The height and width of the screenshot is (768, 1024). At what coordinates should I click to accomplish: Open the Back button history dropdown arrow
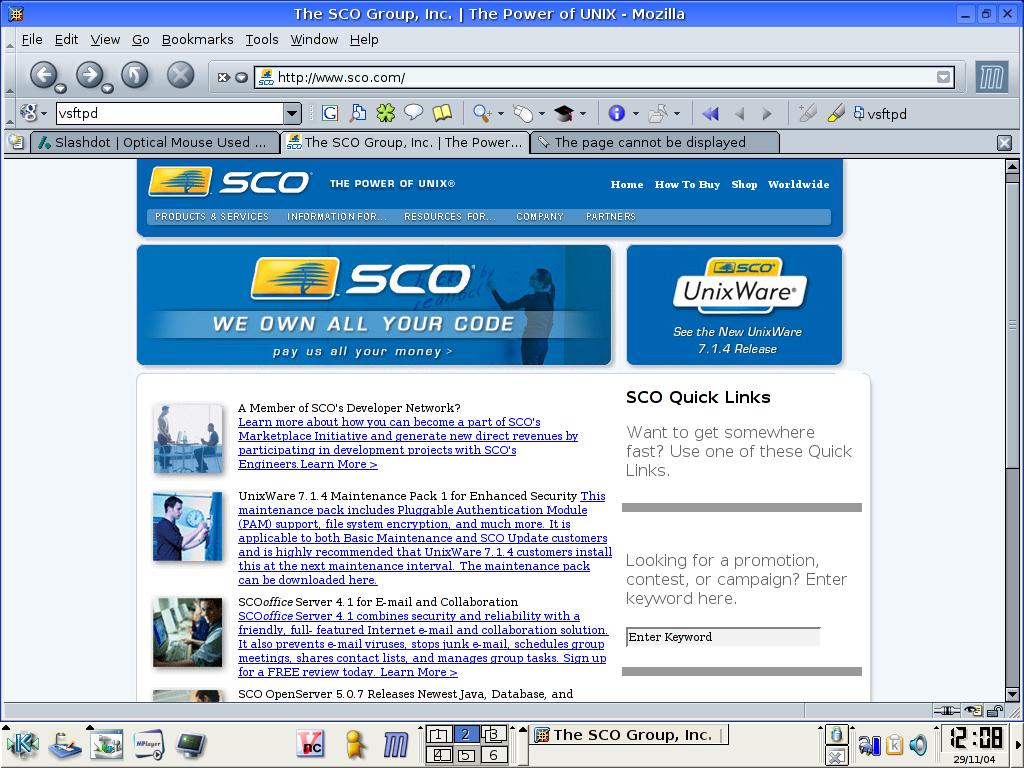[61, 88]
